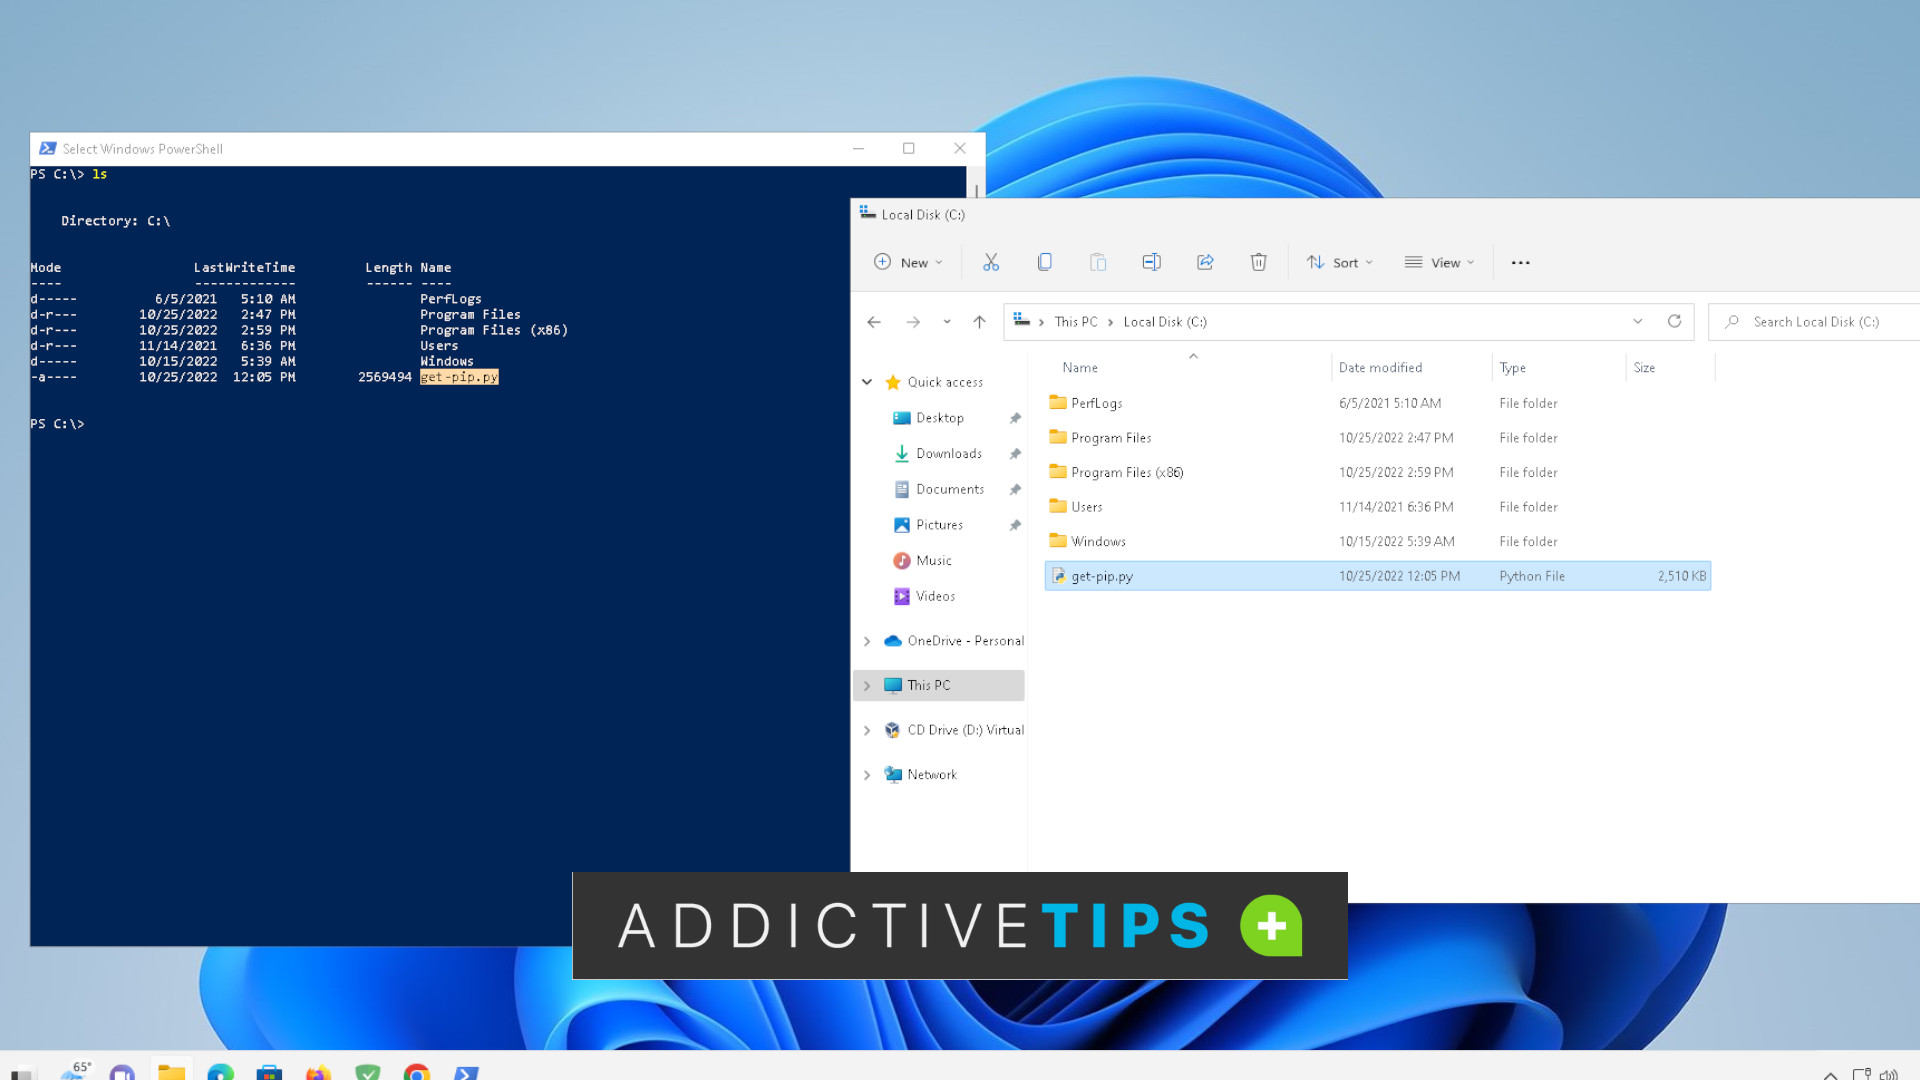Unpin Pictures from Quick access
1920x1080 pixels.
[x=1015, y=524]
